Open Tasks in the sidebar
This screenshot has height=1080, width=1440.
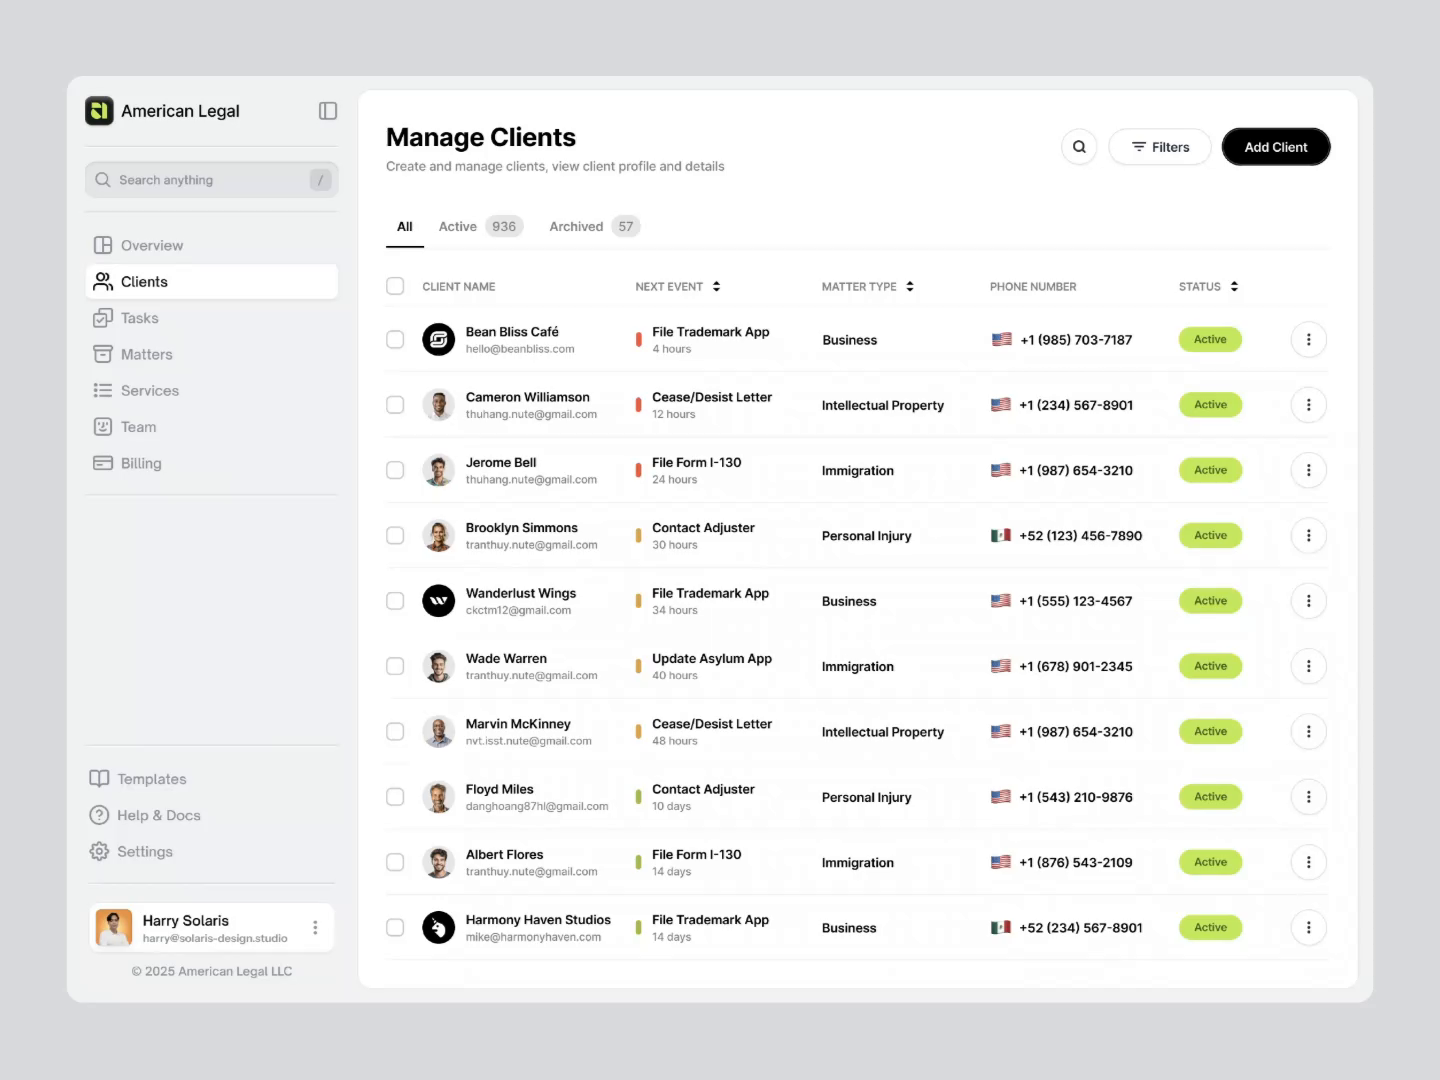coord(211,318)
